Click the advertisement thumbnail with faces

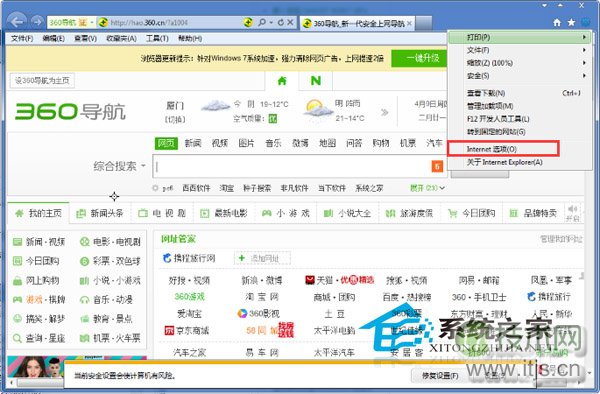click(x=35, y=366)
